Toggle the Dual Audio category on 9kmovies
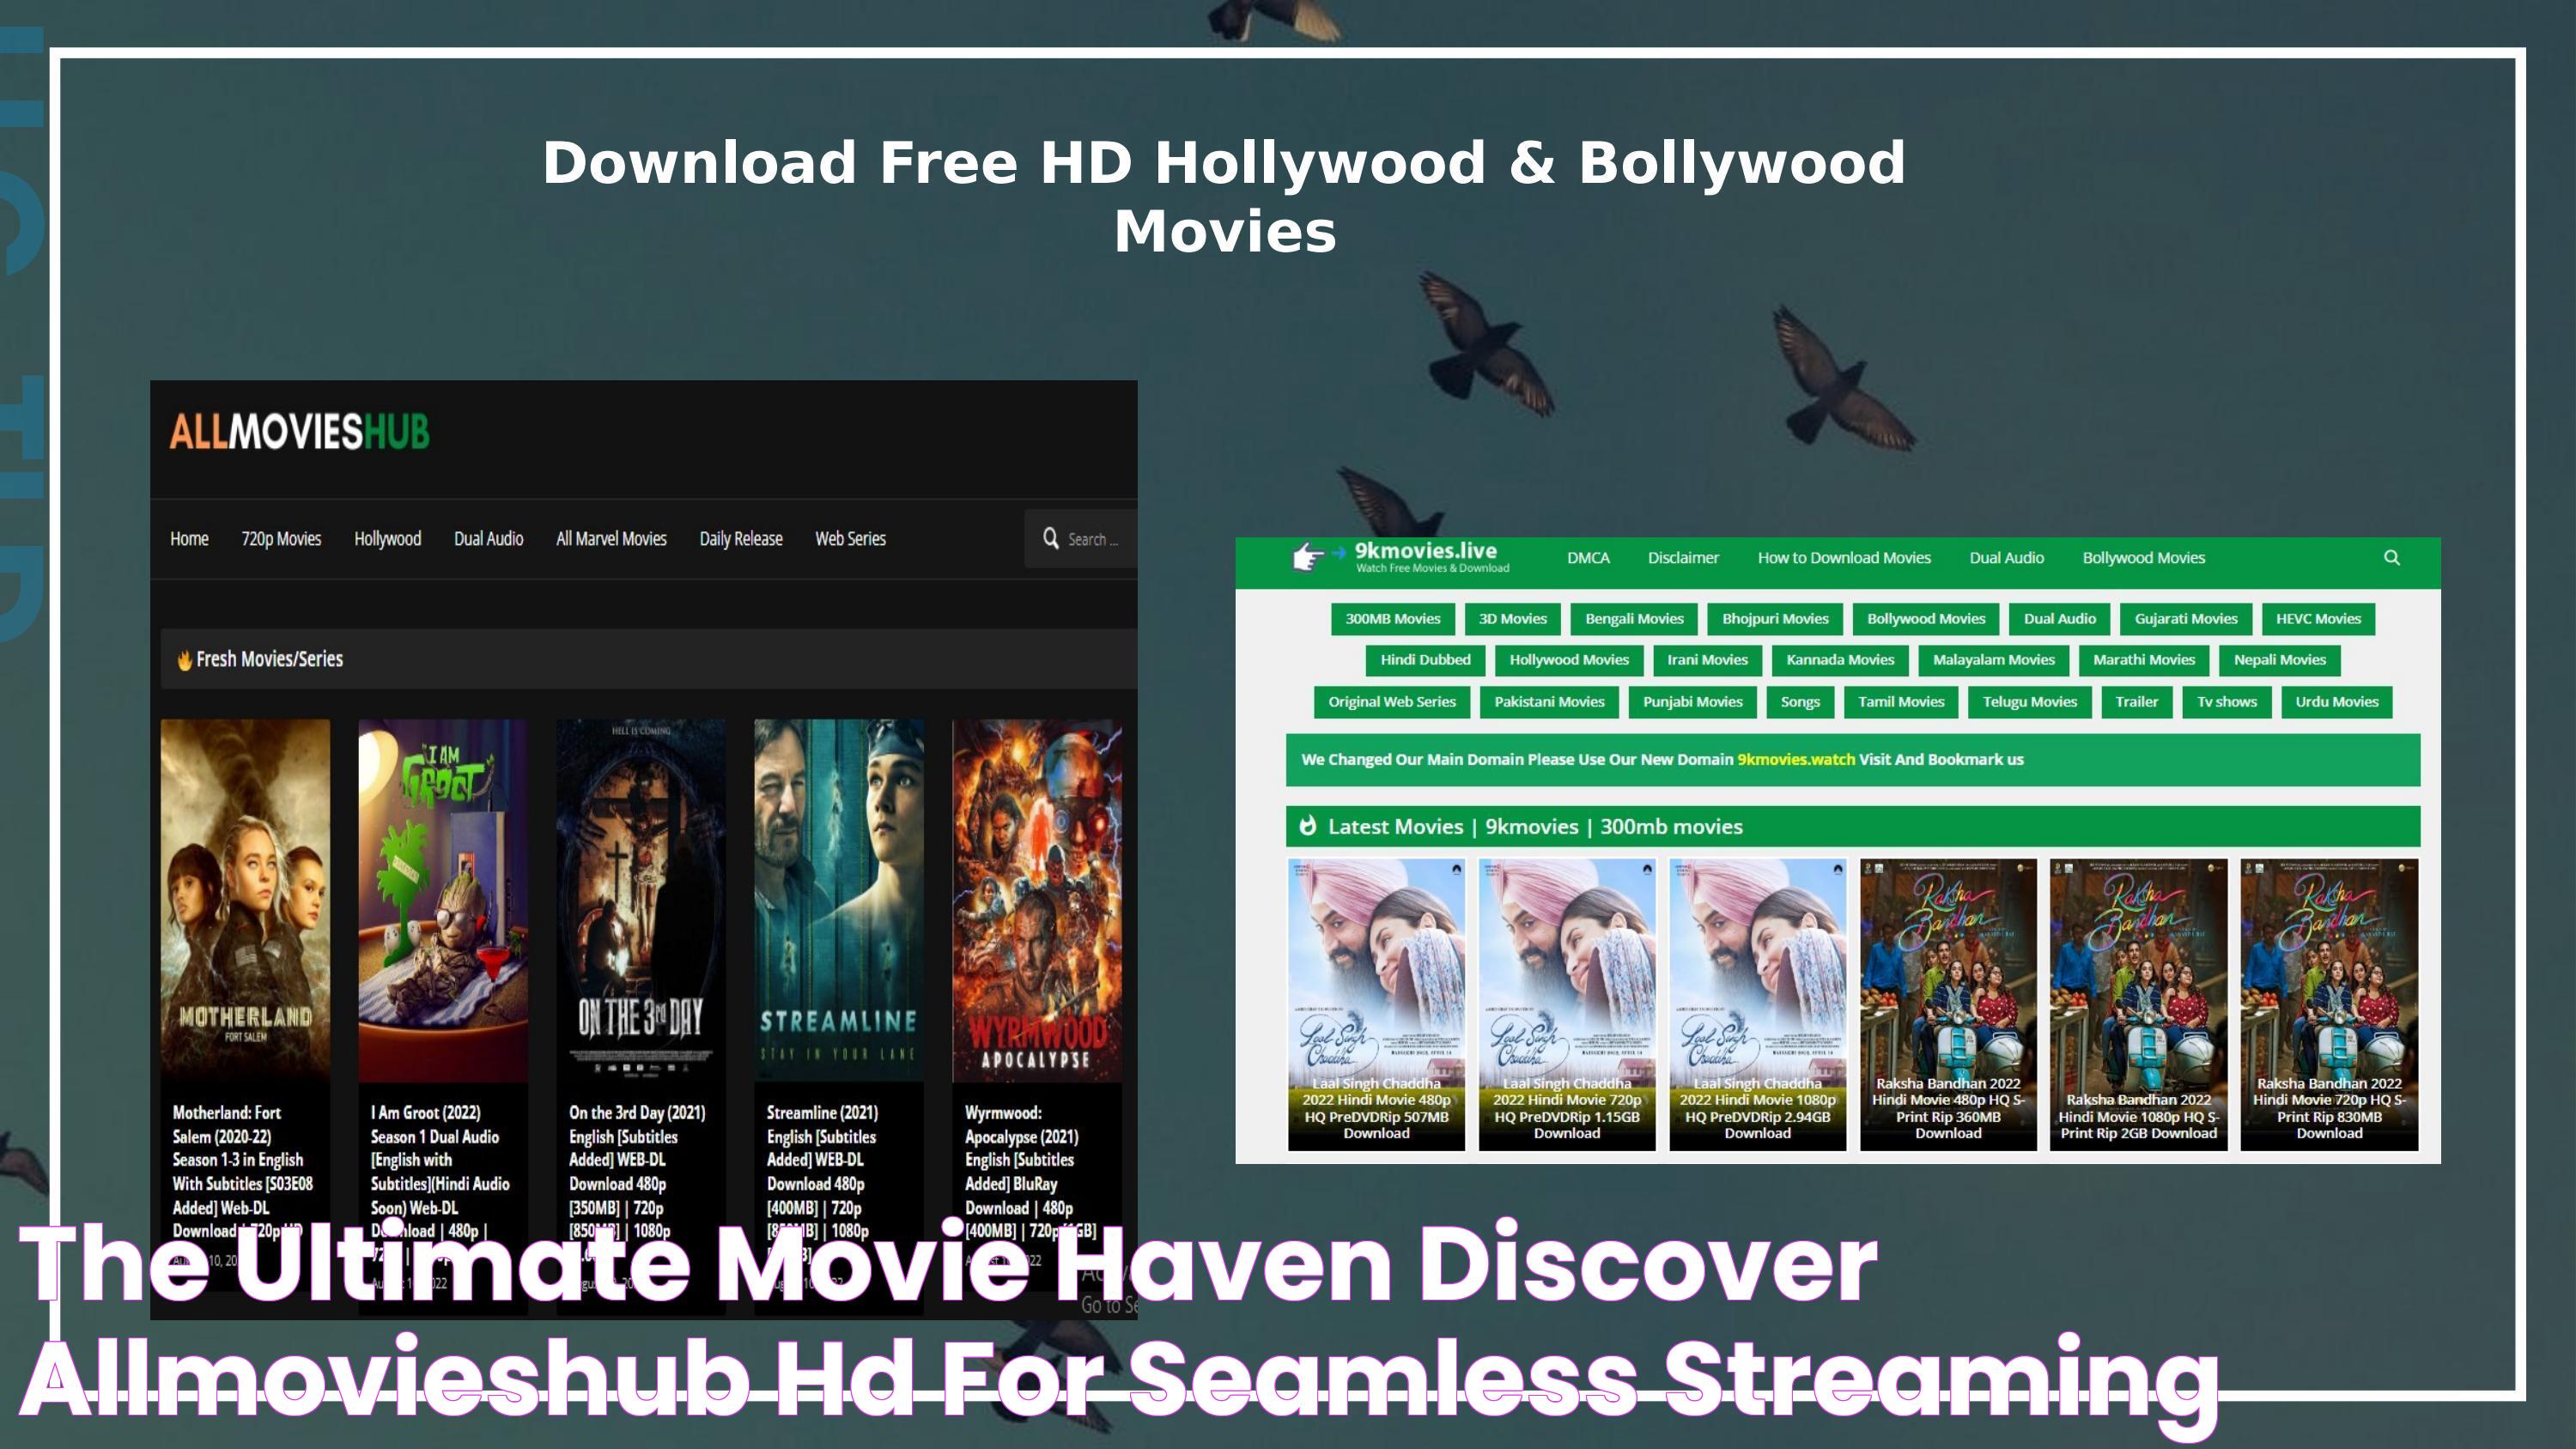Image resolution: width=2576 pixels, height=1449 pixels. pyautogui.click(x=2059, y=617)
